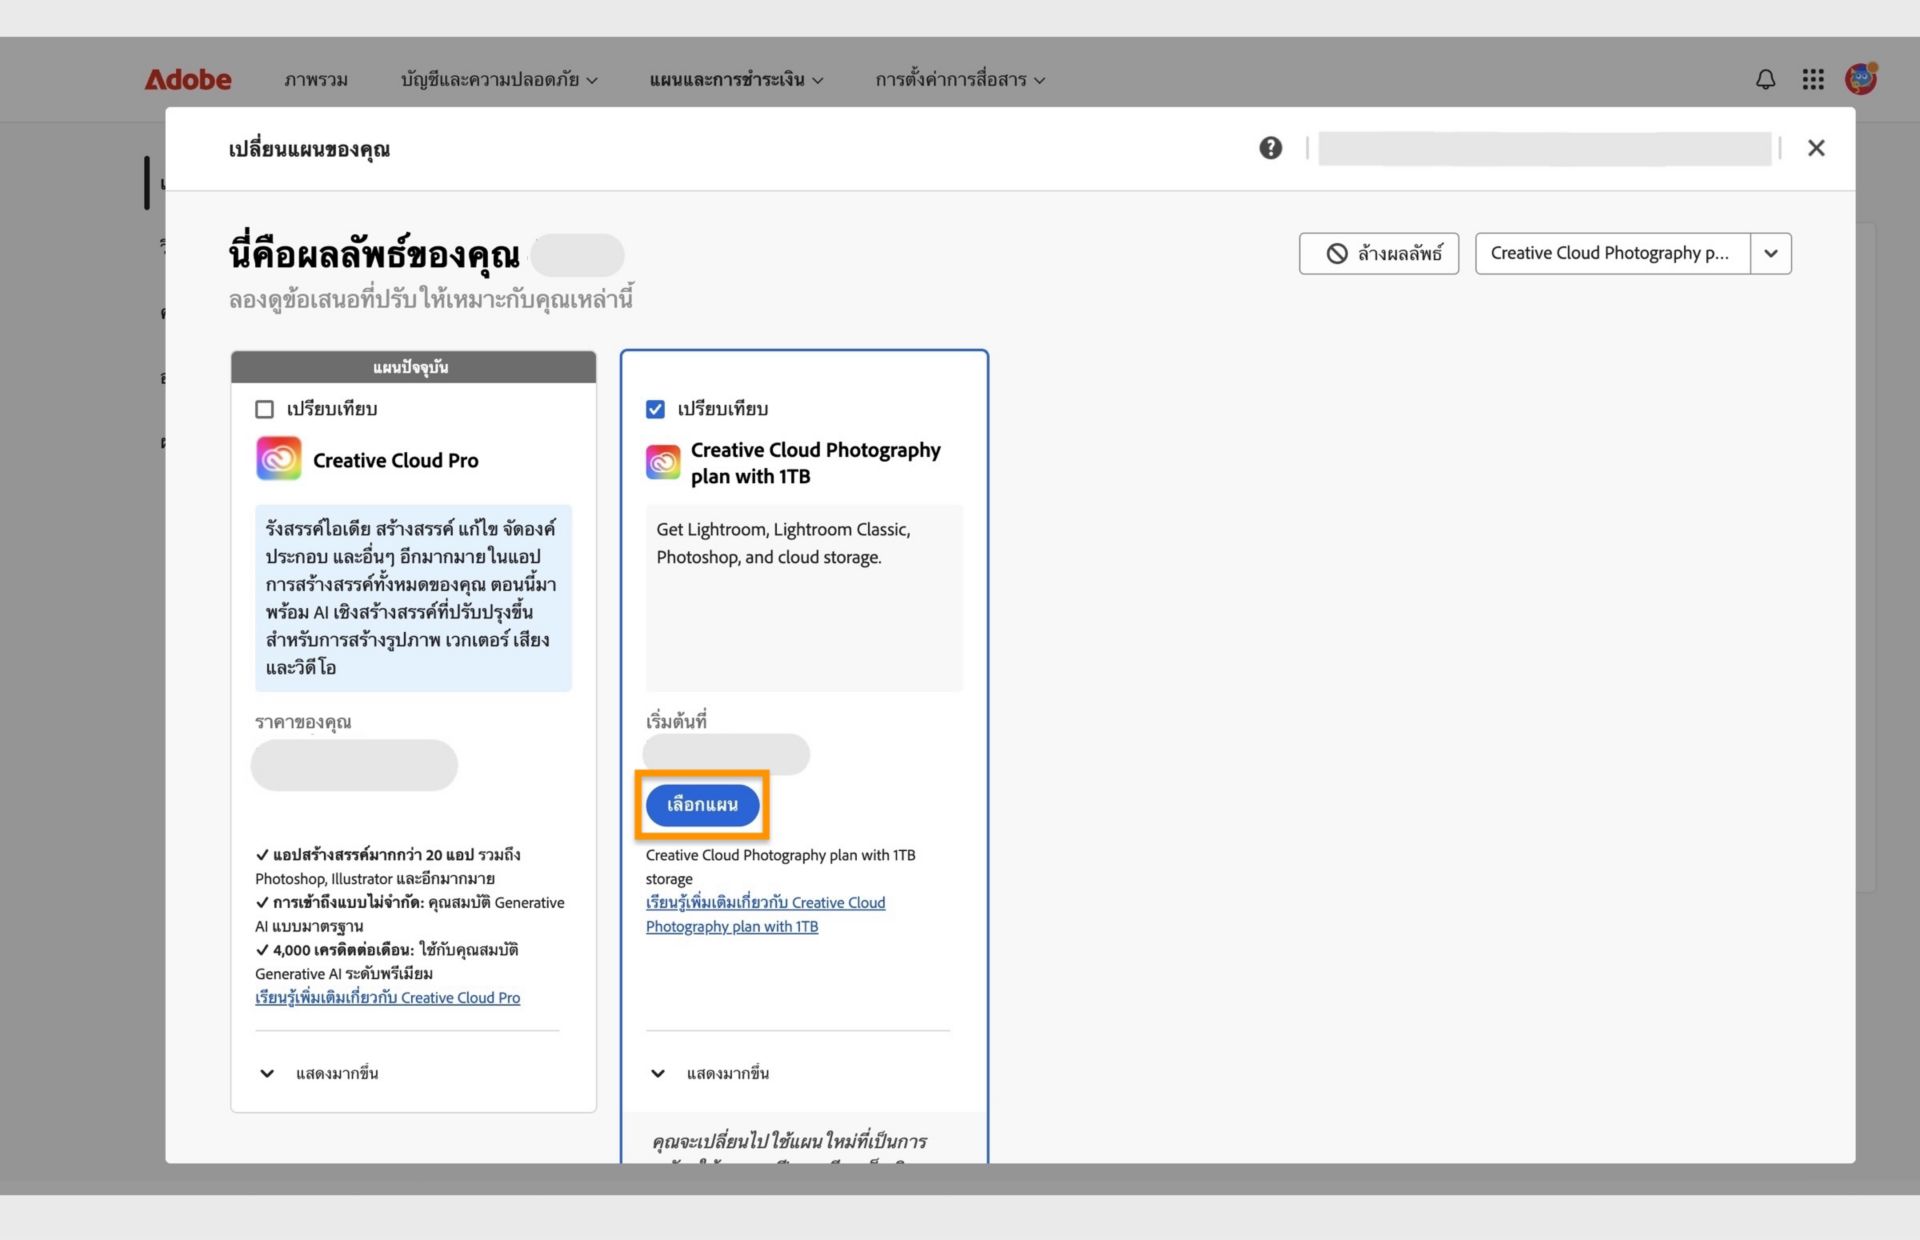Uncheck compare box for Photography plan 1TB
This screenshot has height=1240, width=1920.
655,409
